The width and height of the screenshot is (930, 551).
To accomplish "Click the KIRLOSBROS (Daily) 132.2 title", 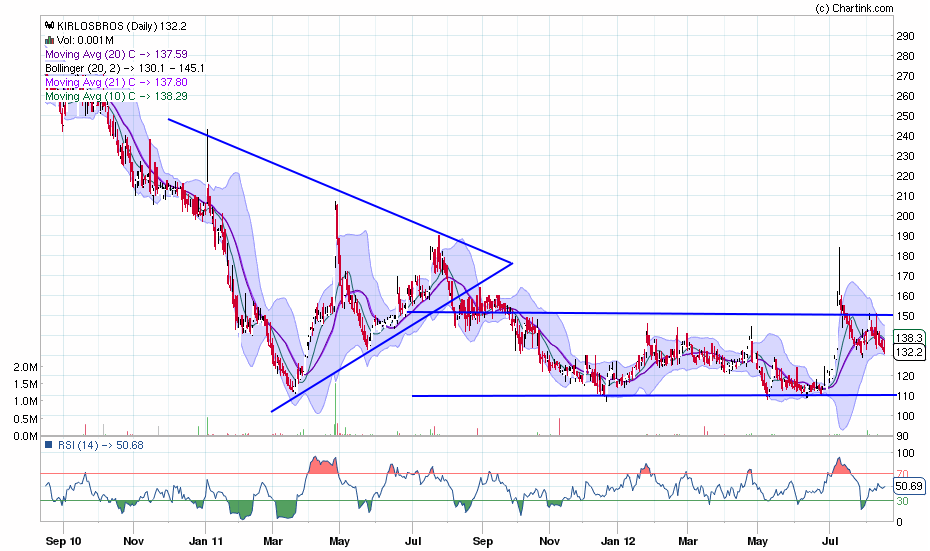I will 122,26.
